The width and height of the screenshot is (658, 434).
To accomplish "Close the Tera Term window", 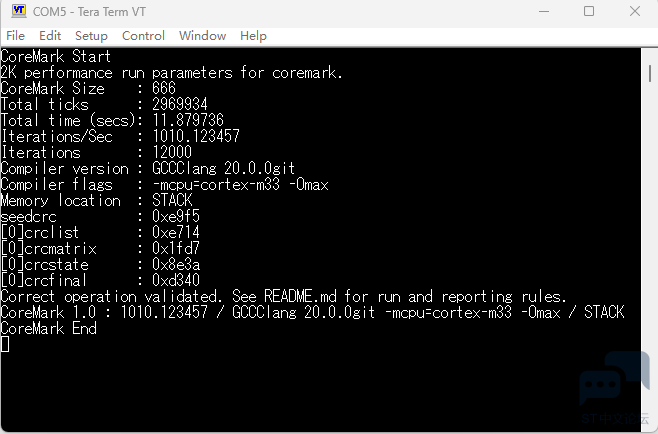I will [634, 11].
